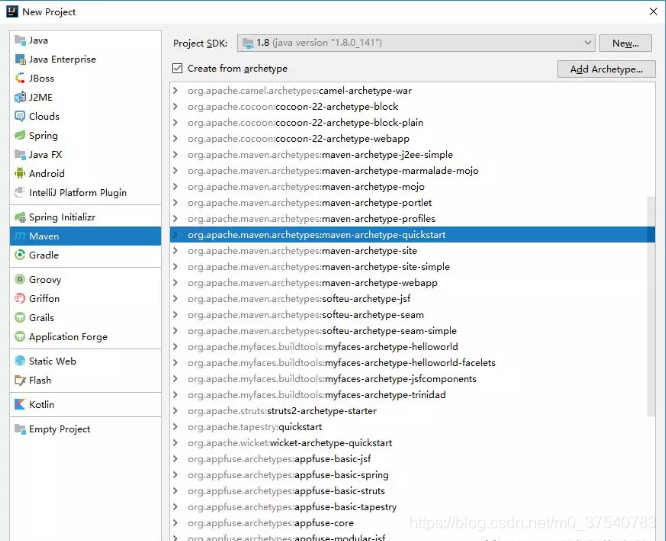
Task: Select maven-archetype-marmalade-mojo row
Action: pyautogui.click(x=412, y=171)
